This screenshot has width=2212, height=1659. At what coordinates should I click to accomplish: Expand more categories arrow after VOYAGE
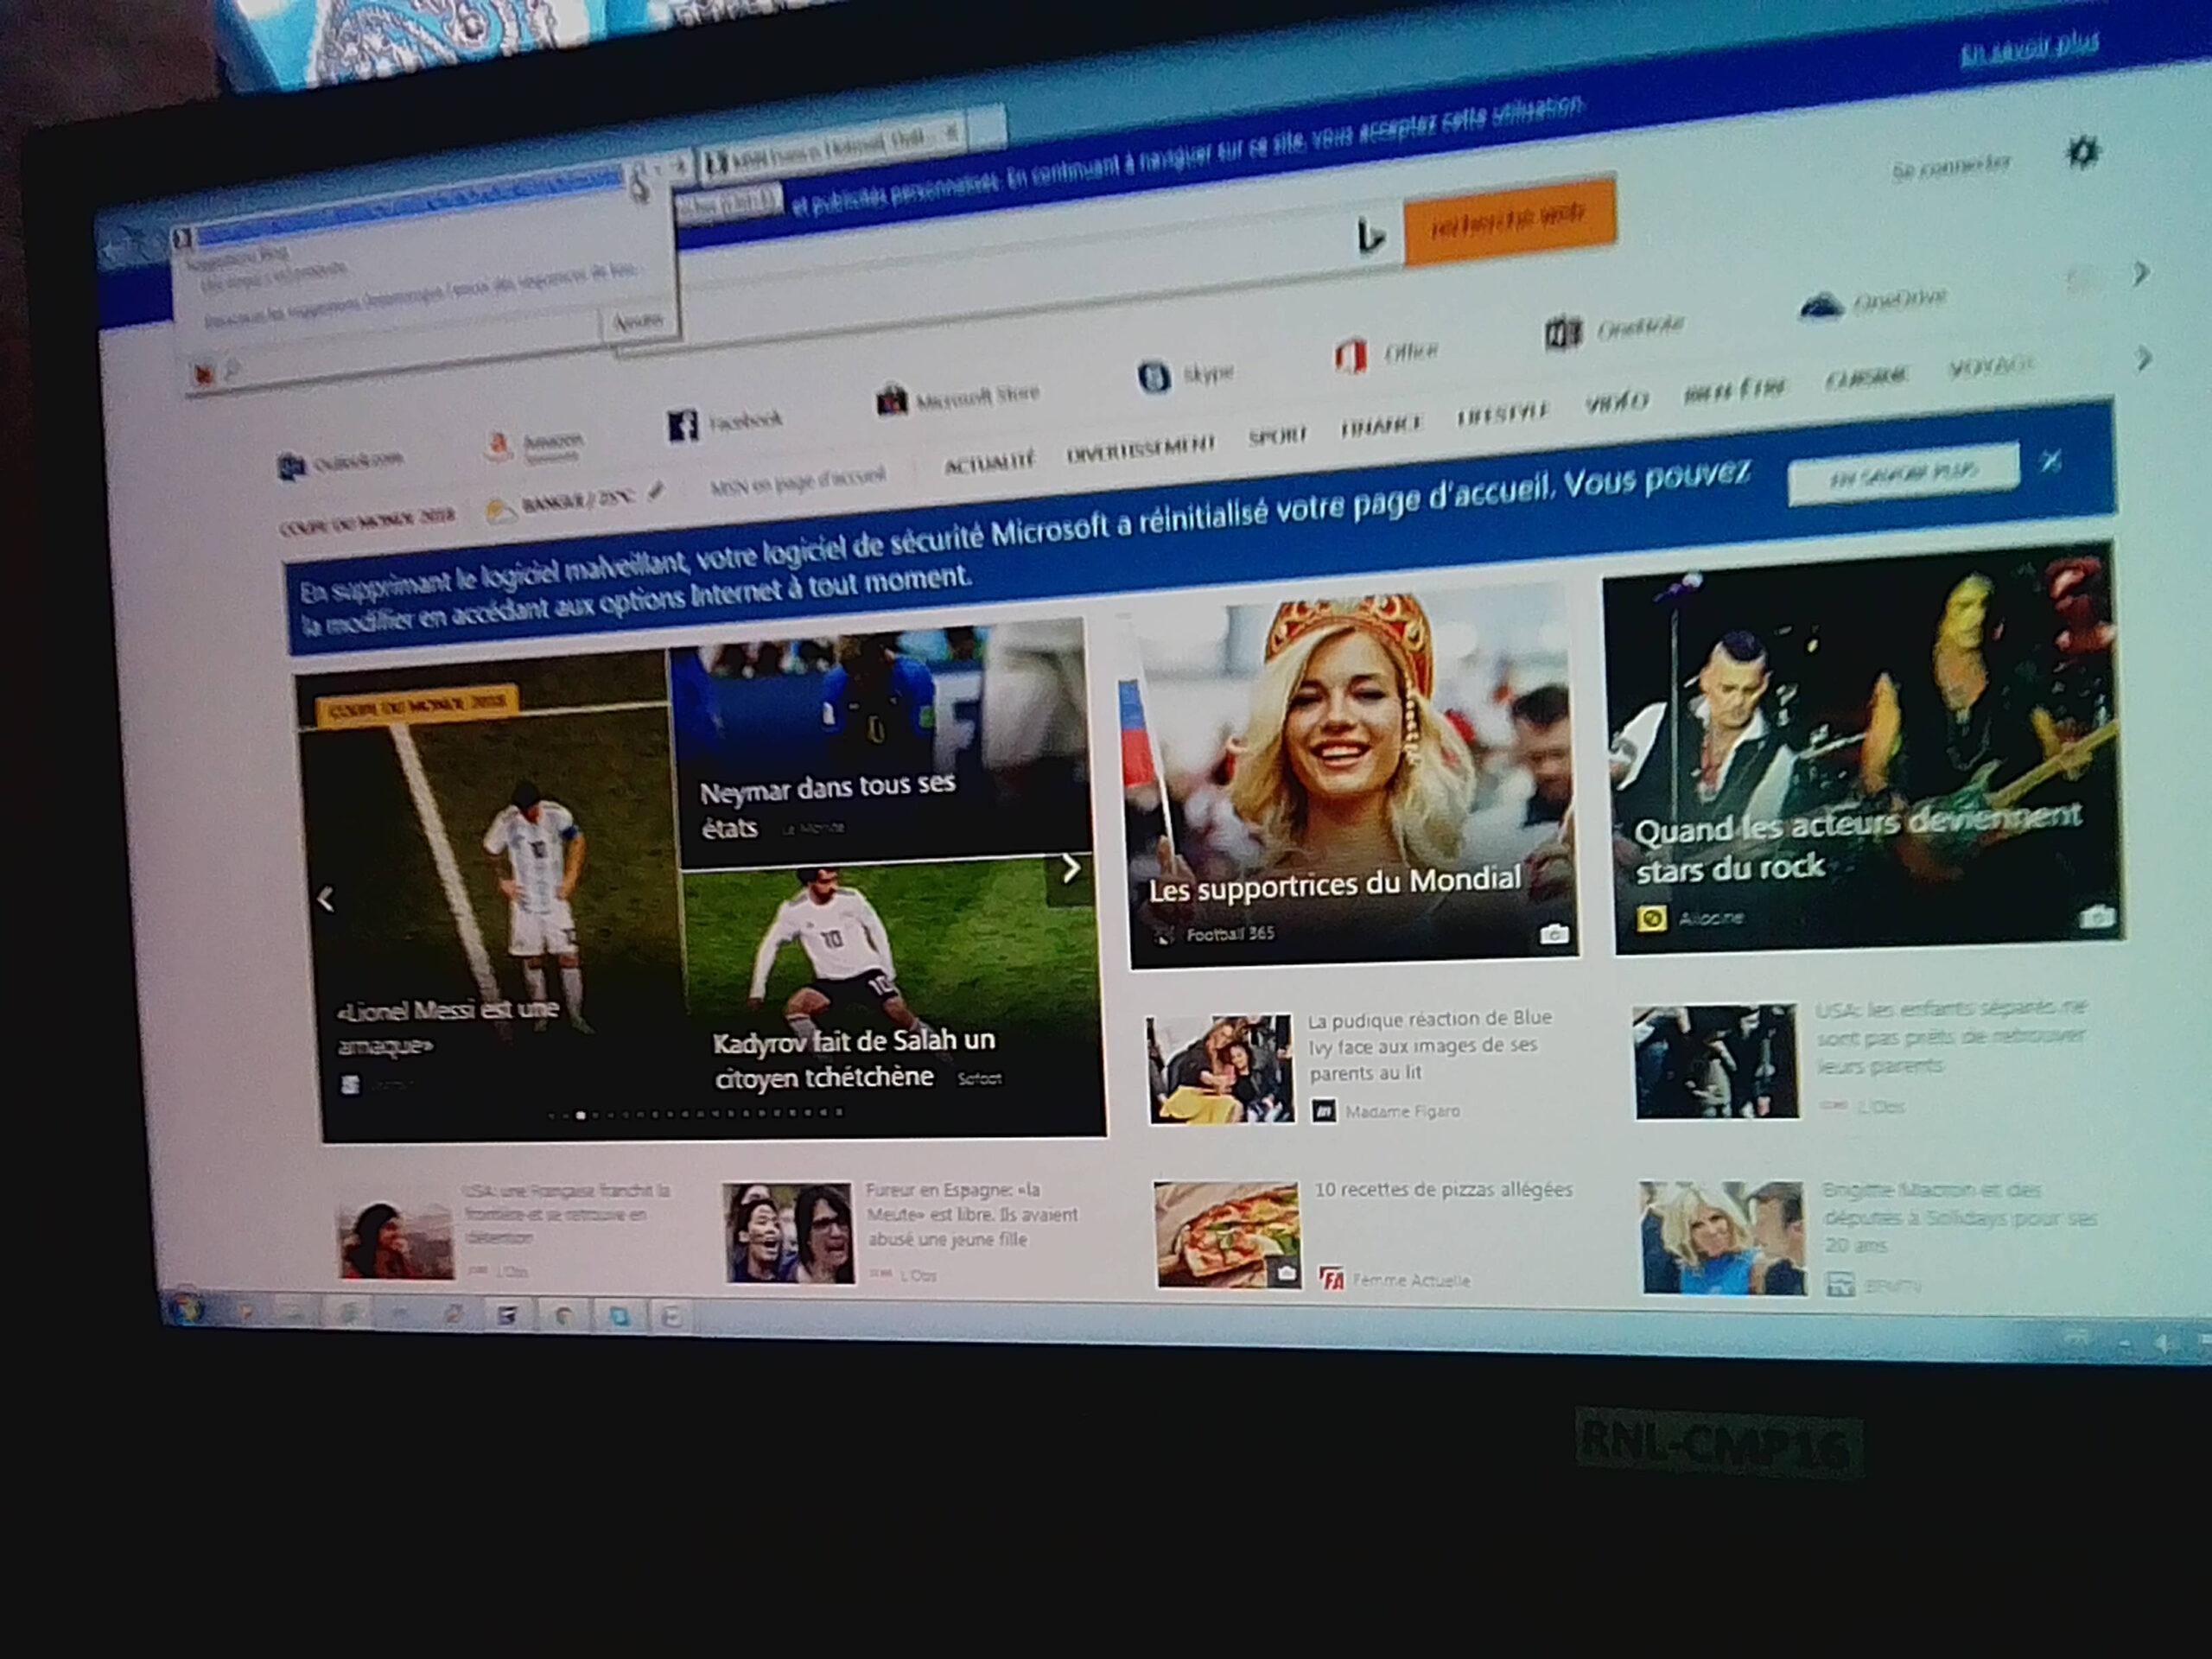pos(2143,358)
